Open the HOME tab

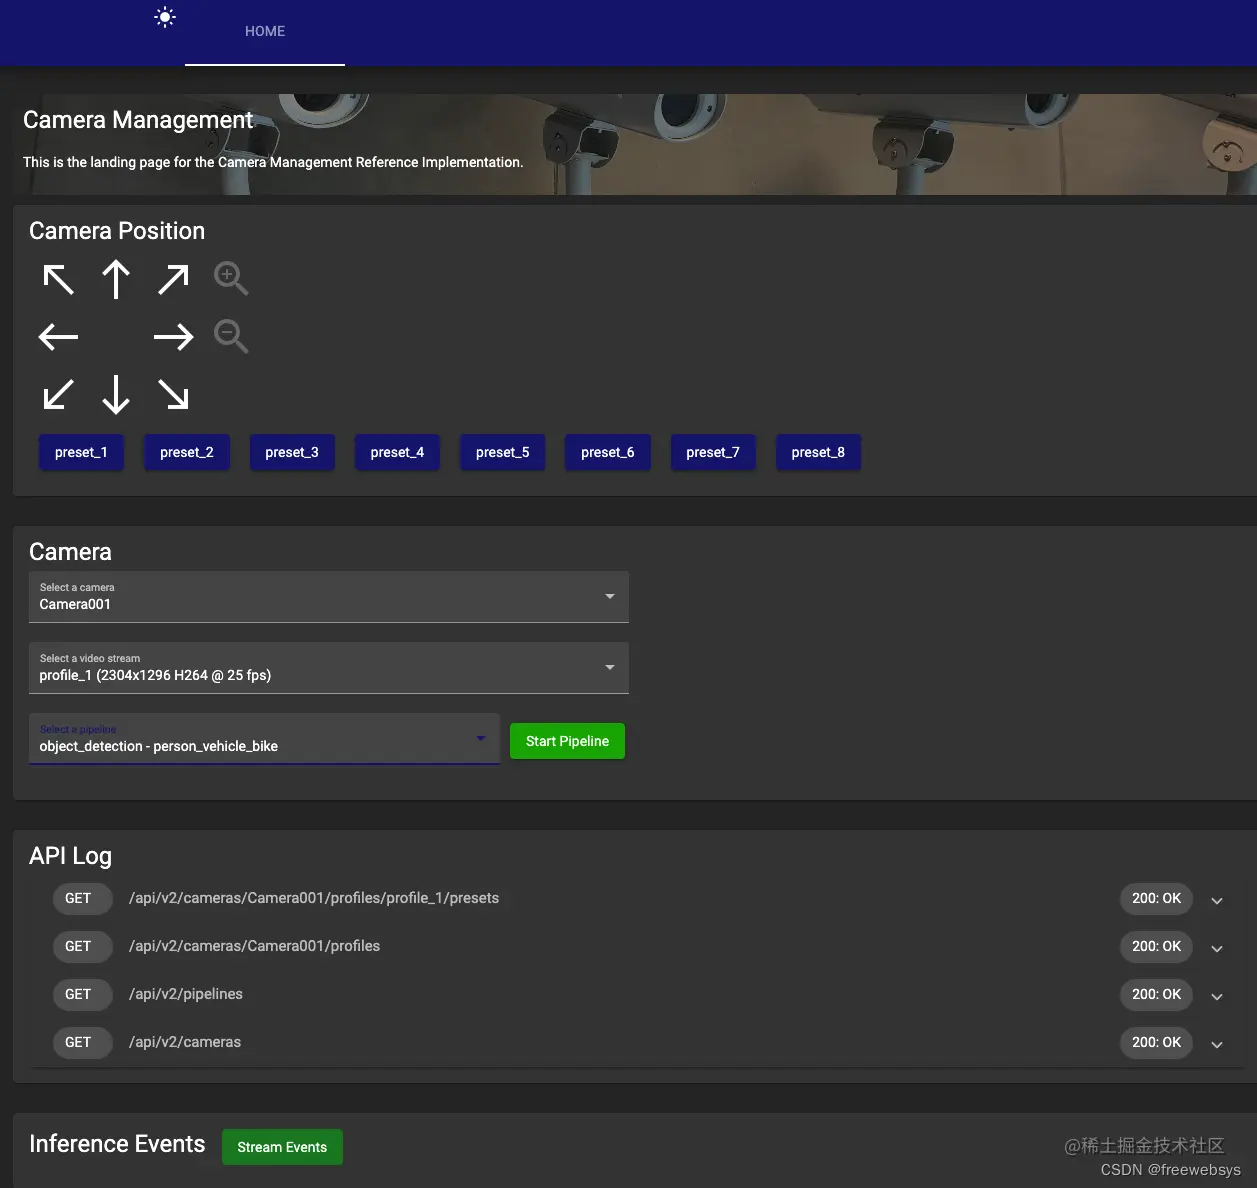265,32
